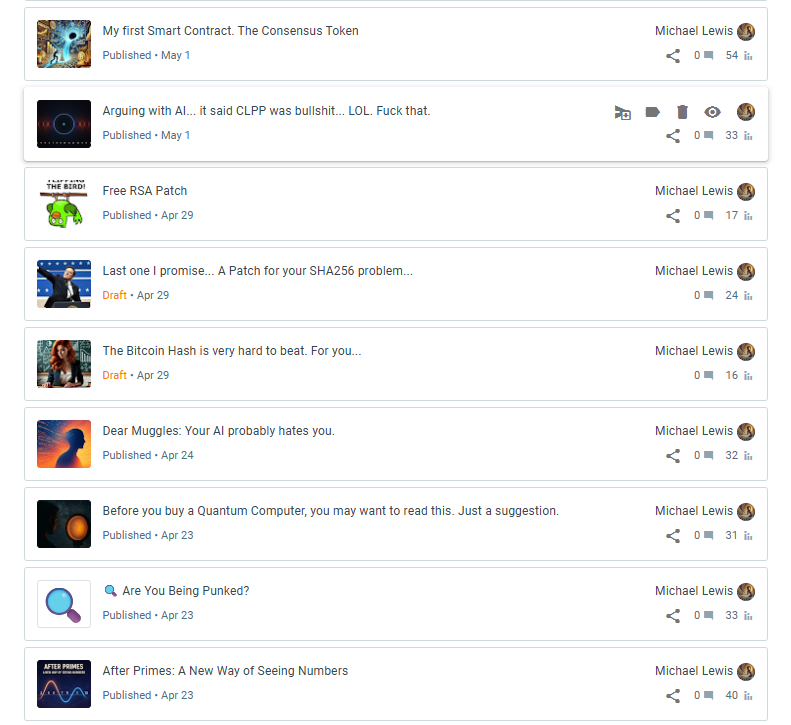Image resolution: width=791 pixels, height=725 pixels.
Task: Delete the Arguing with AI post via the trash icon
Action: pyautogui.click(x=682, y=112)
